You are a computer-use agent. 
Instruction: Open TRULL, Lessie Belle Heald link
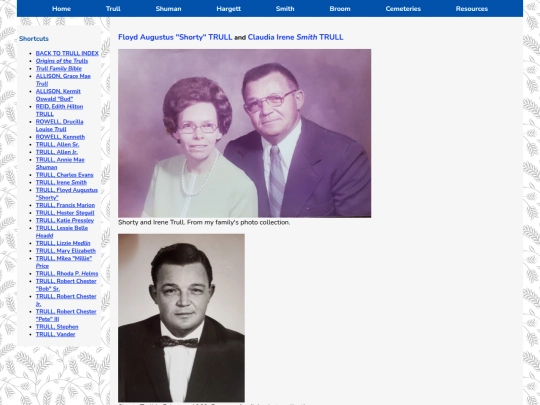62,231
